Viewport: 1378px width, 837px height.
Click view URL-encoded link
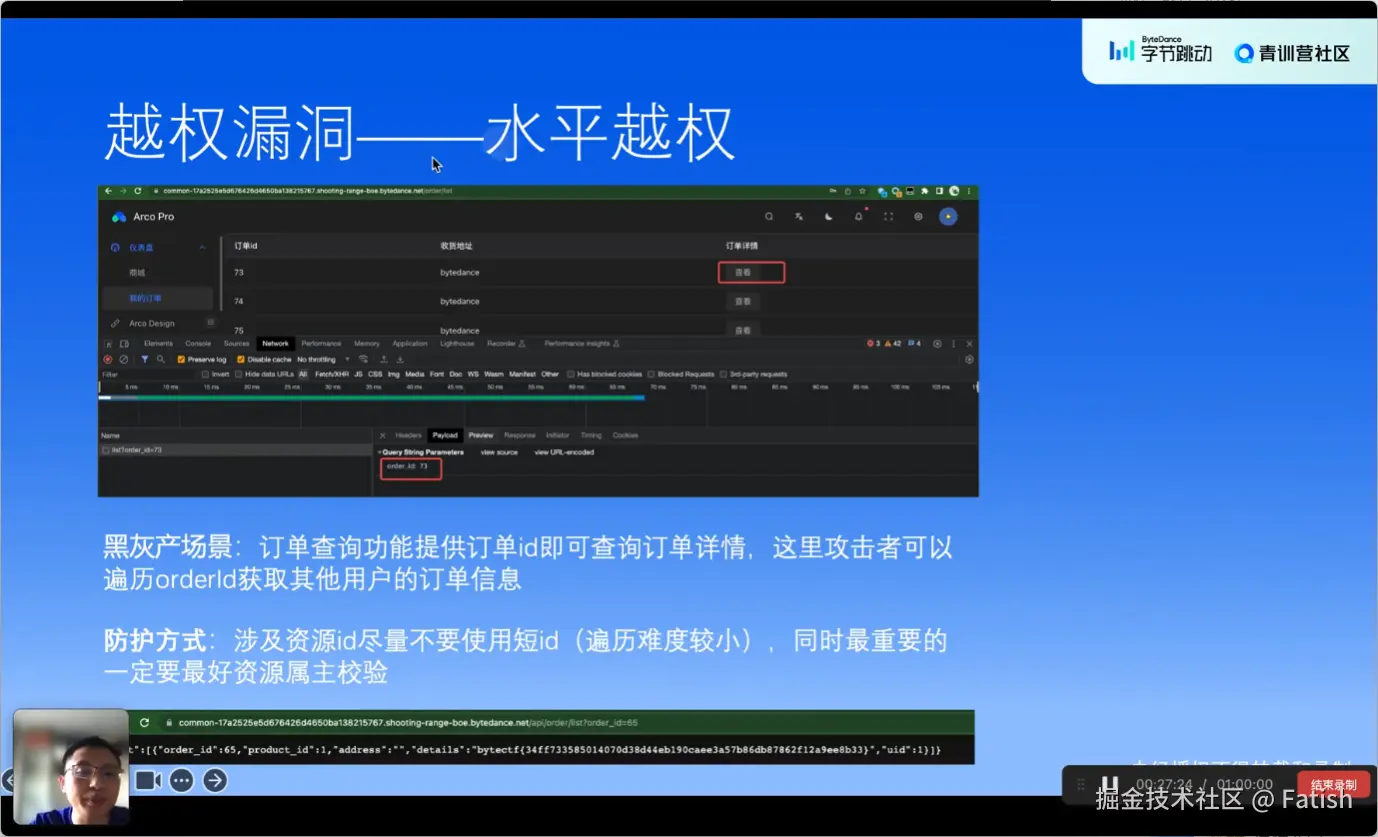[564, 452]
